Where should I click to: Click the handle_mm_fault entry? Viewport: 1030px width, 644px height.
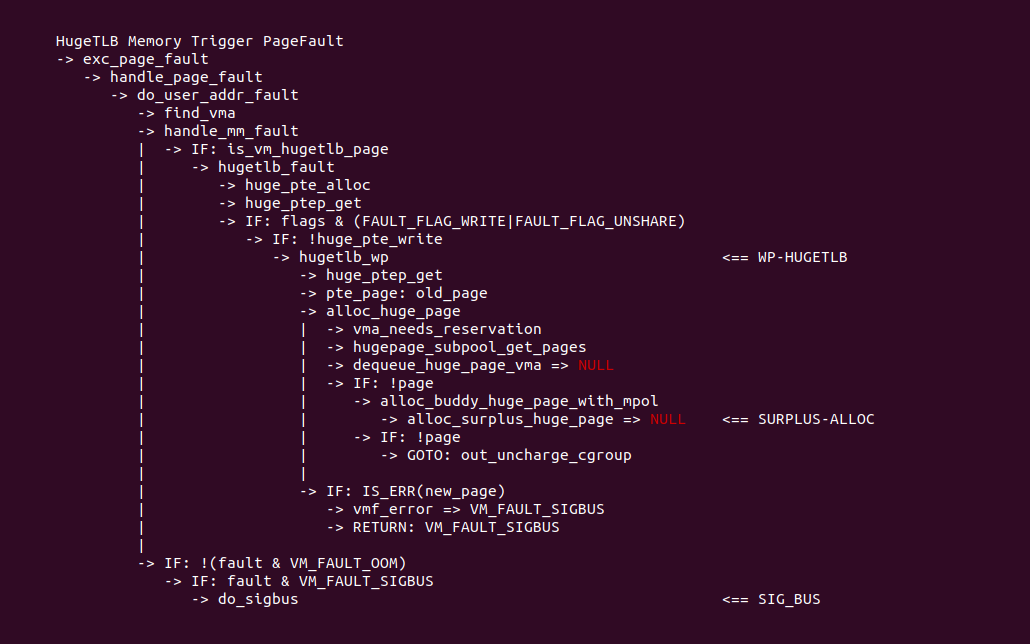point(231,131)
